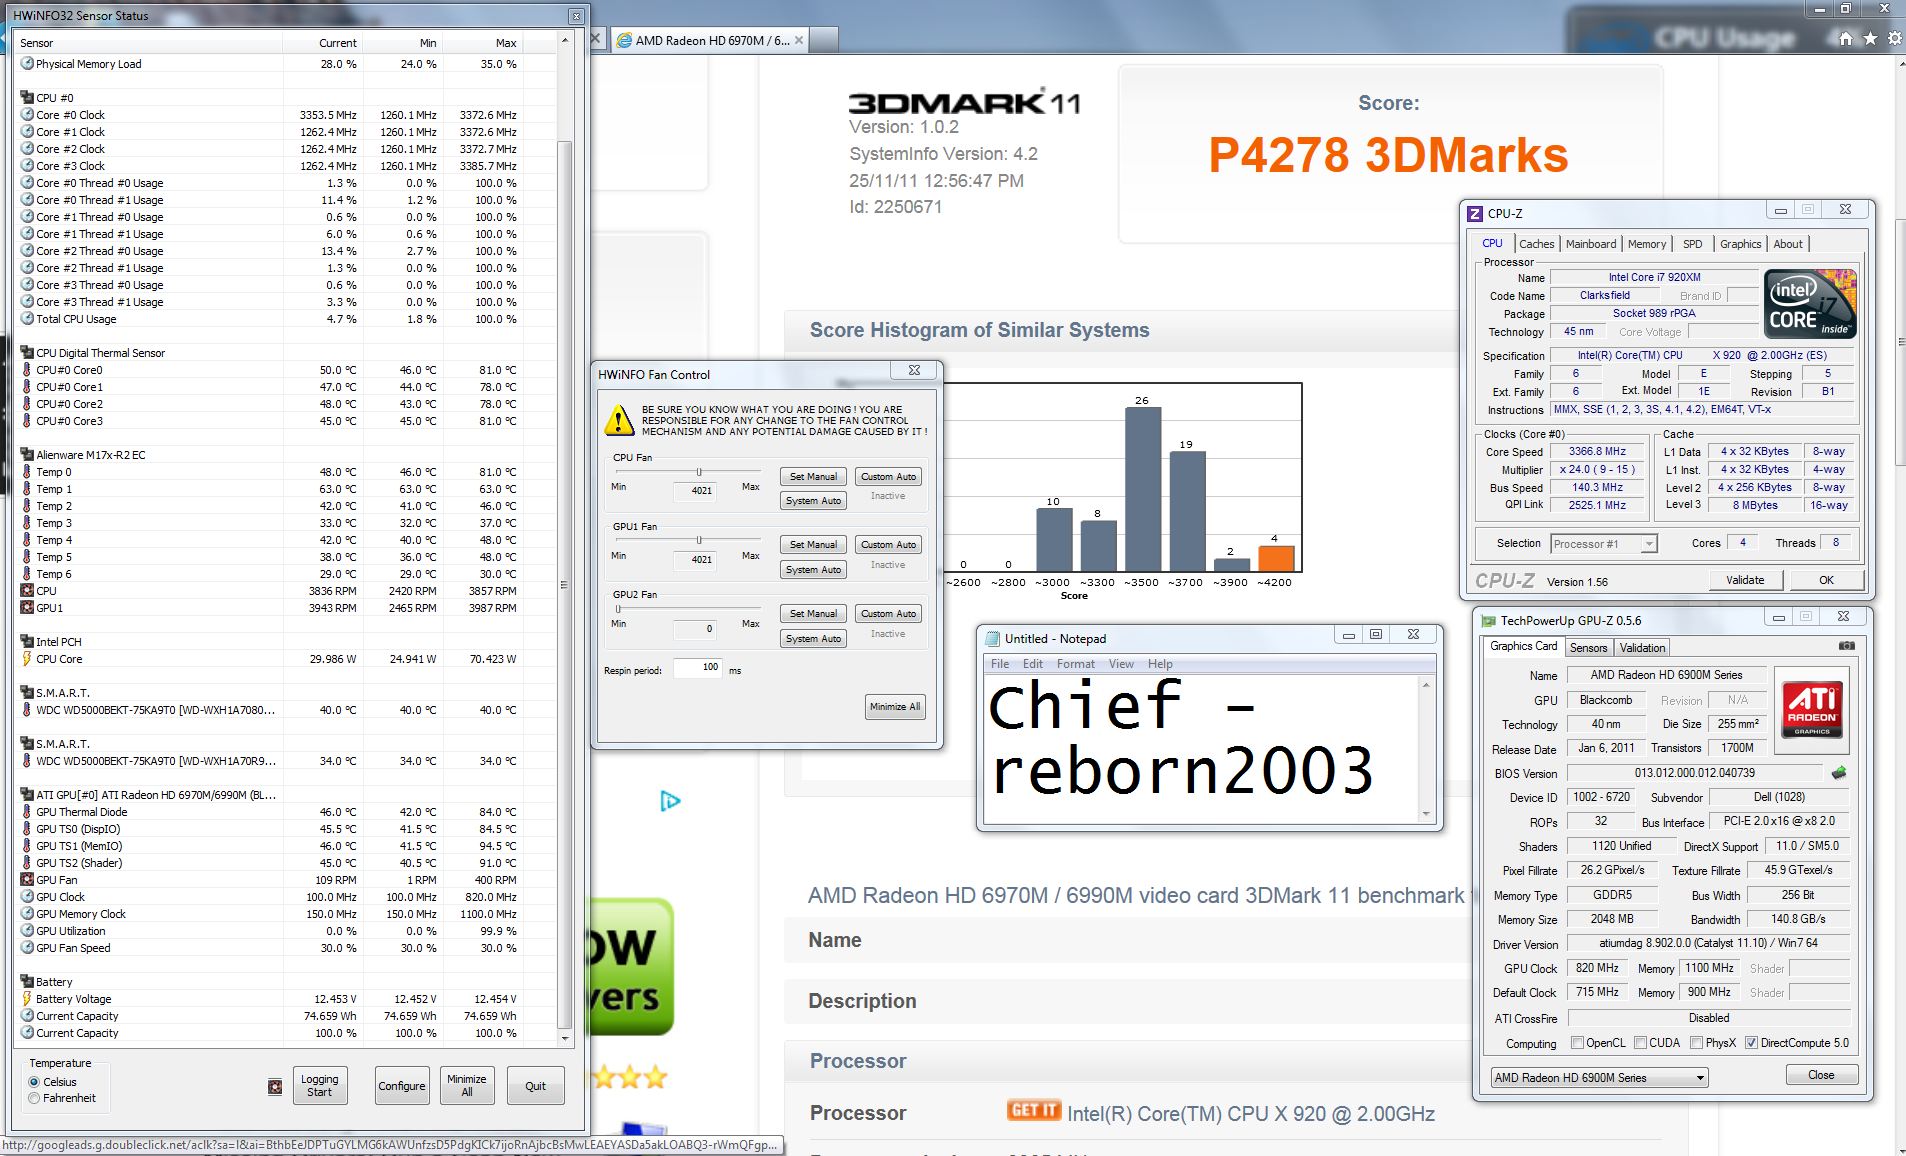Open the browser Favorites star icon
Viewport: 1906px width, 1156px height.
1870,39
